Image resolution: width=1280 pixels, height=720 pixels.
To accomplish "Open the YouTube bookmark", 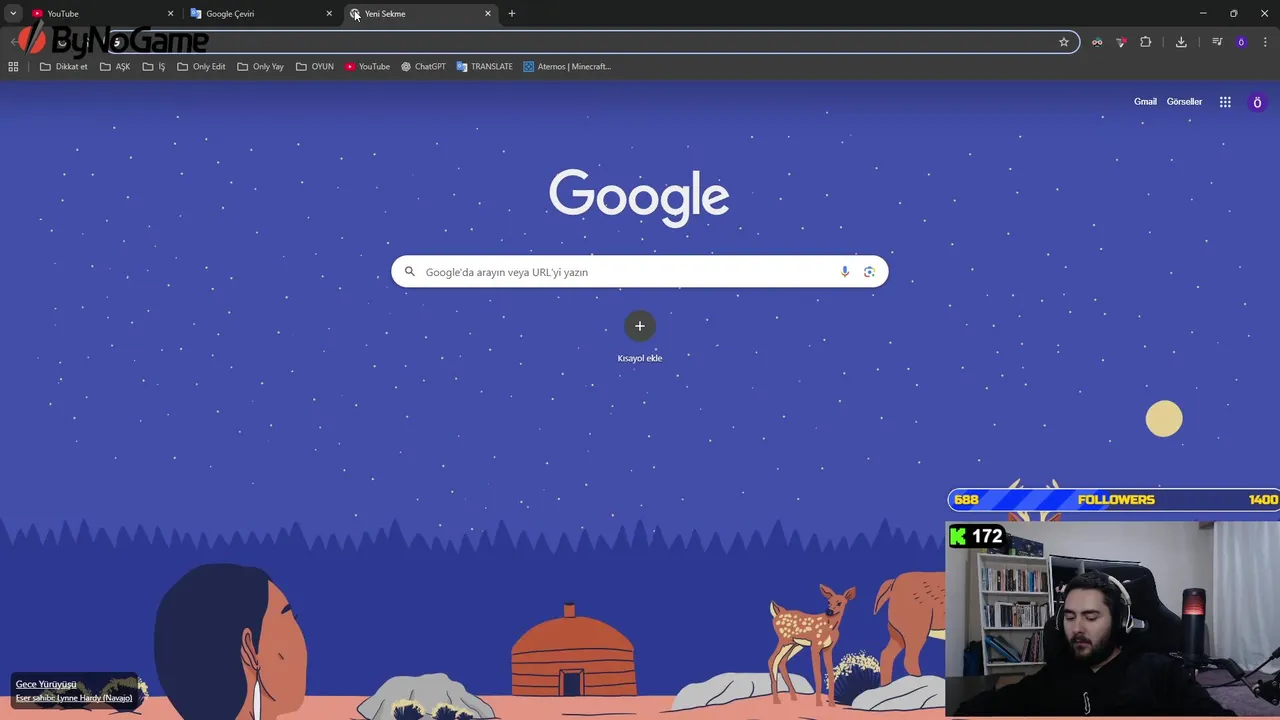I will (367, 67).
